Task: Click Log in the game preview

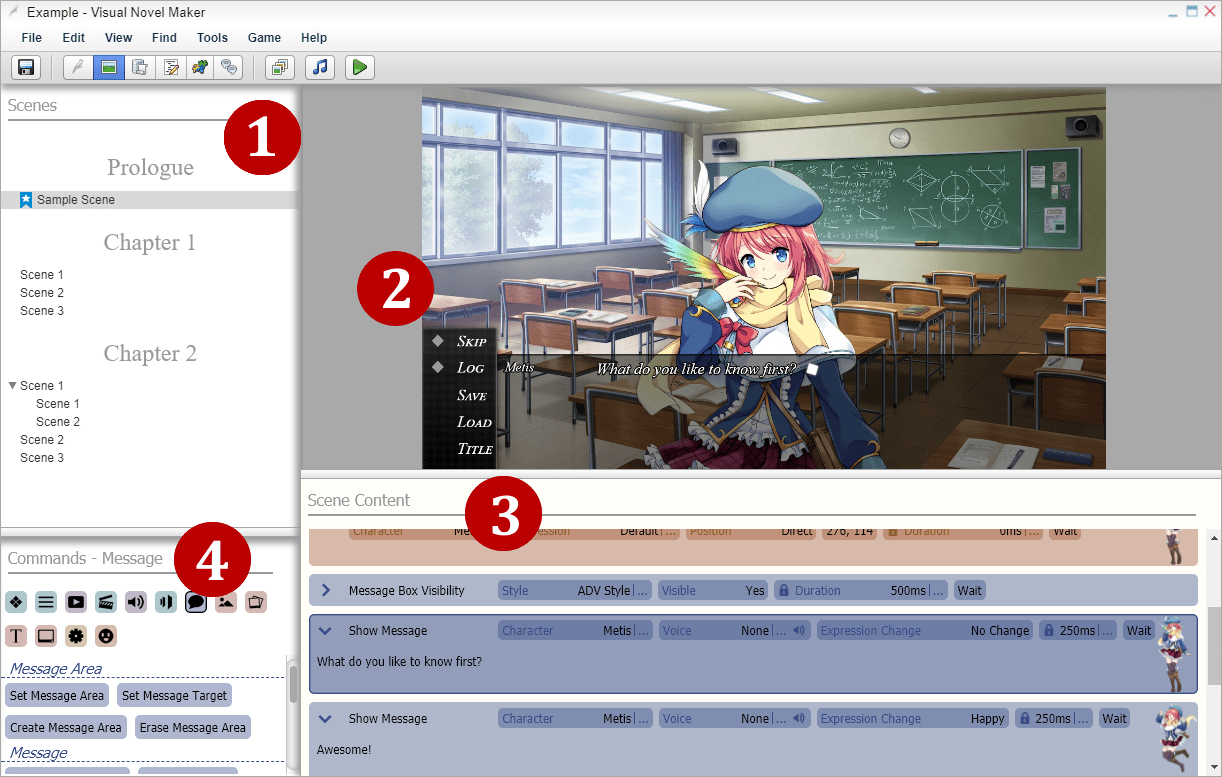Action: point(470,368)
